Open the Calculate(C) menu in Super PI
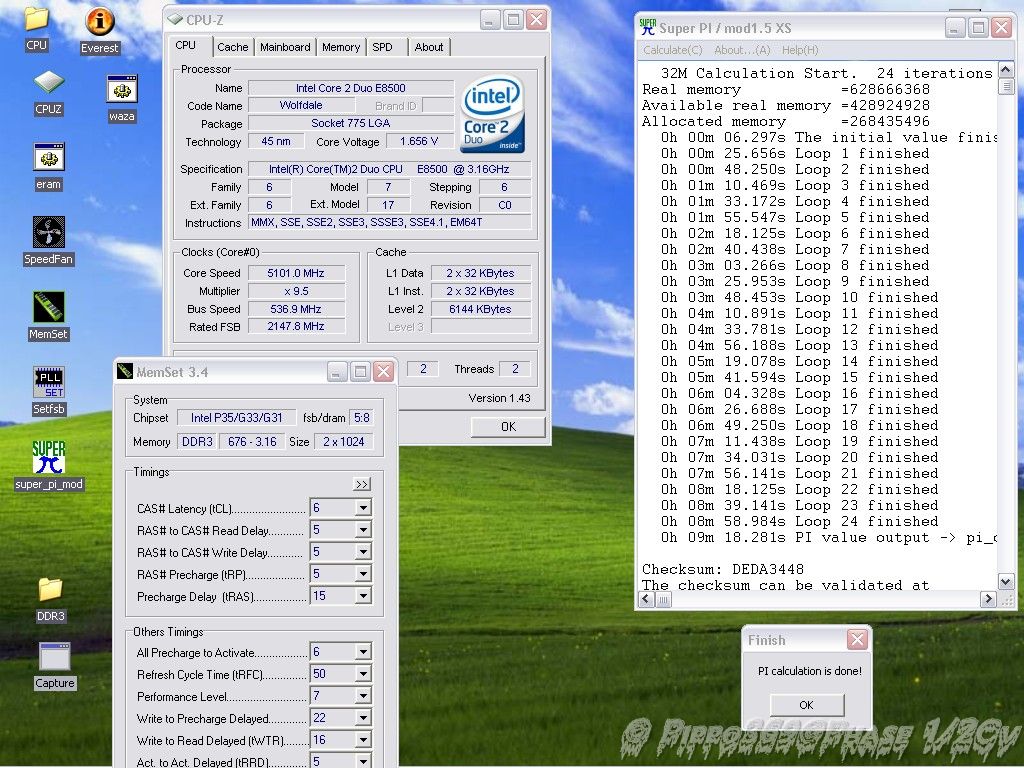Screen dimensions: 1024x768 coord(673,50)
